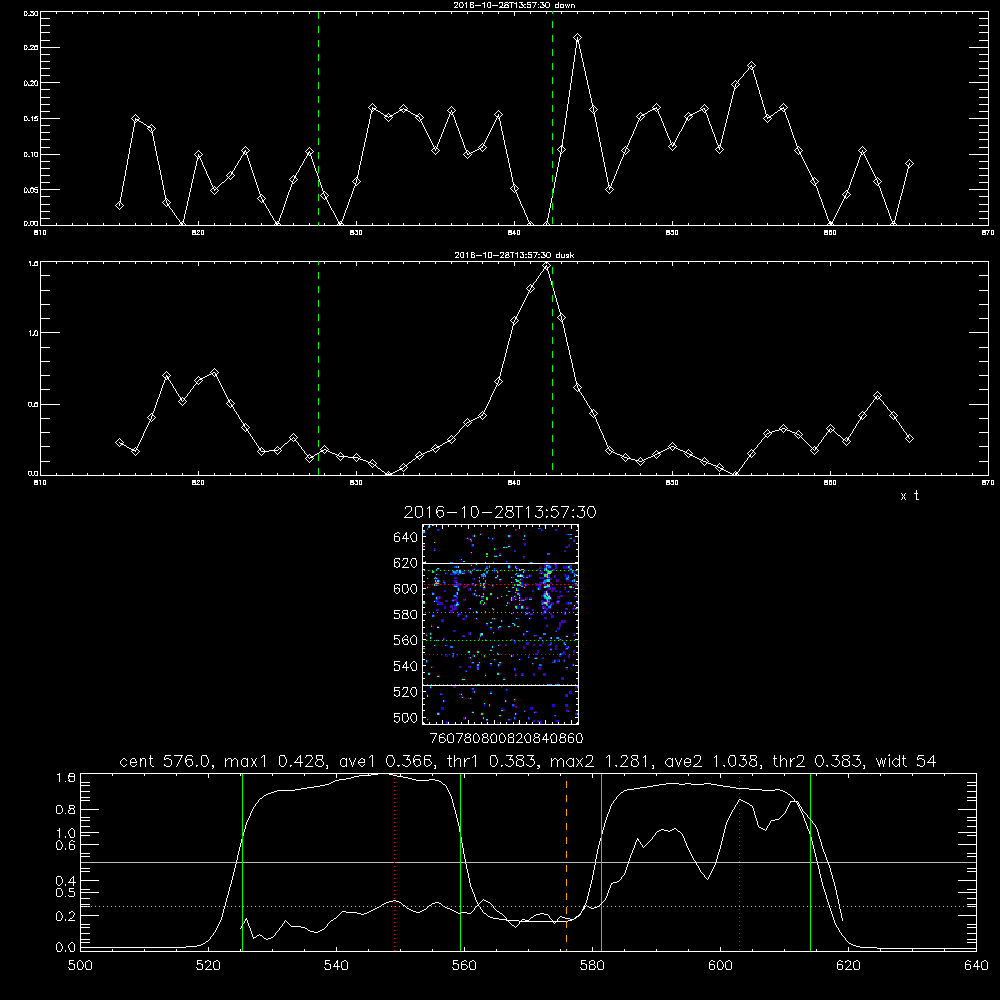
Task: Select the timestamp title above the spectrogram image
Action: pyautogui.click(x=500, y=512)
